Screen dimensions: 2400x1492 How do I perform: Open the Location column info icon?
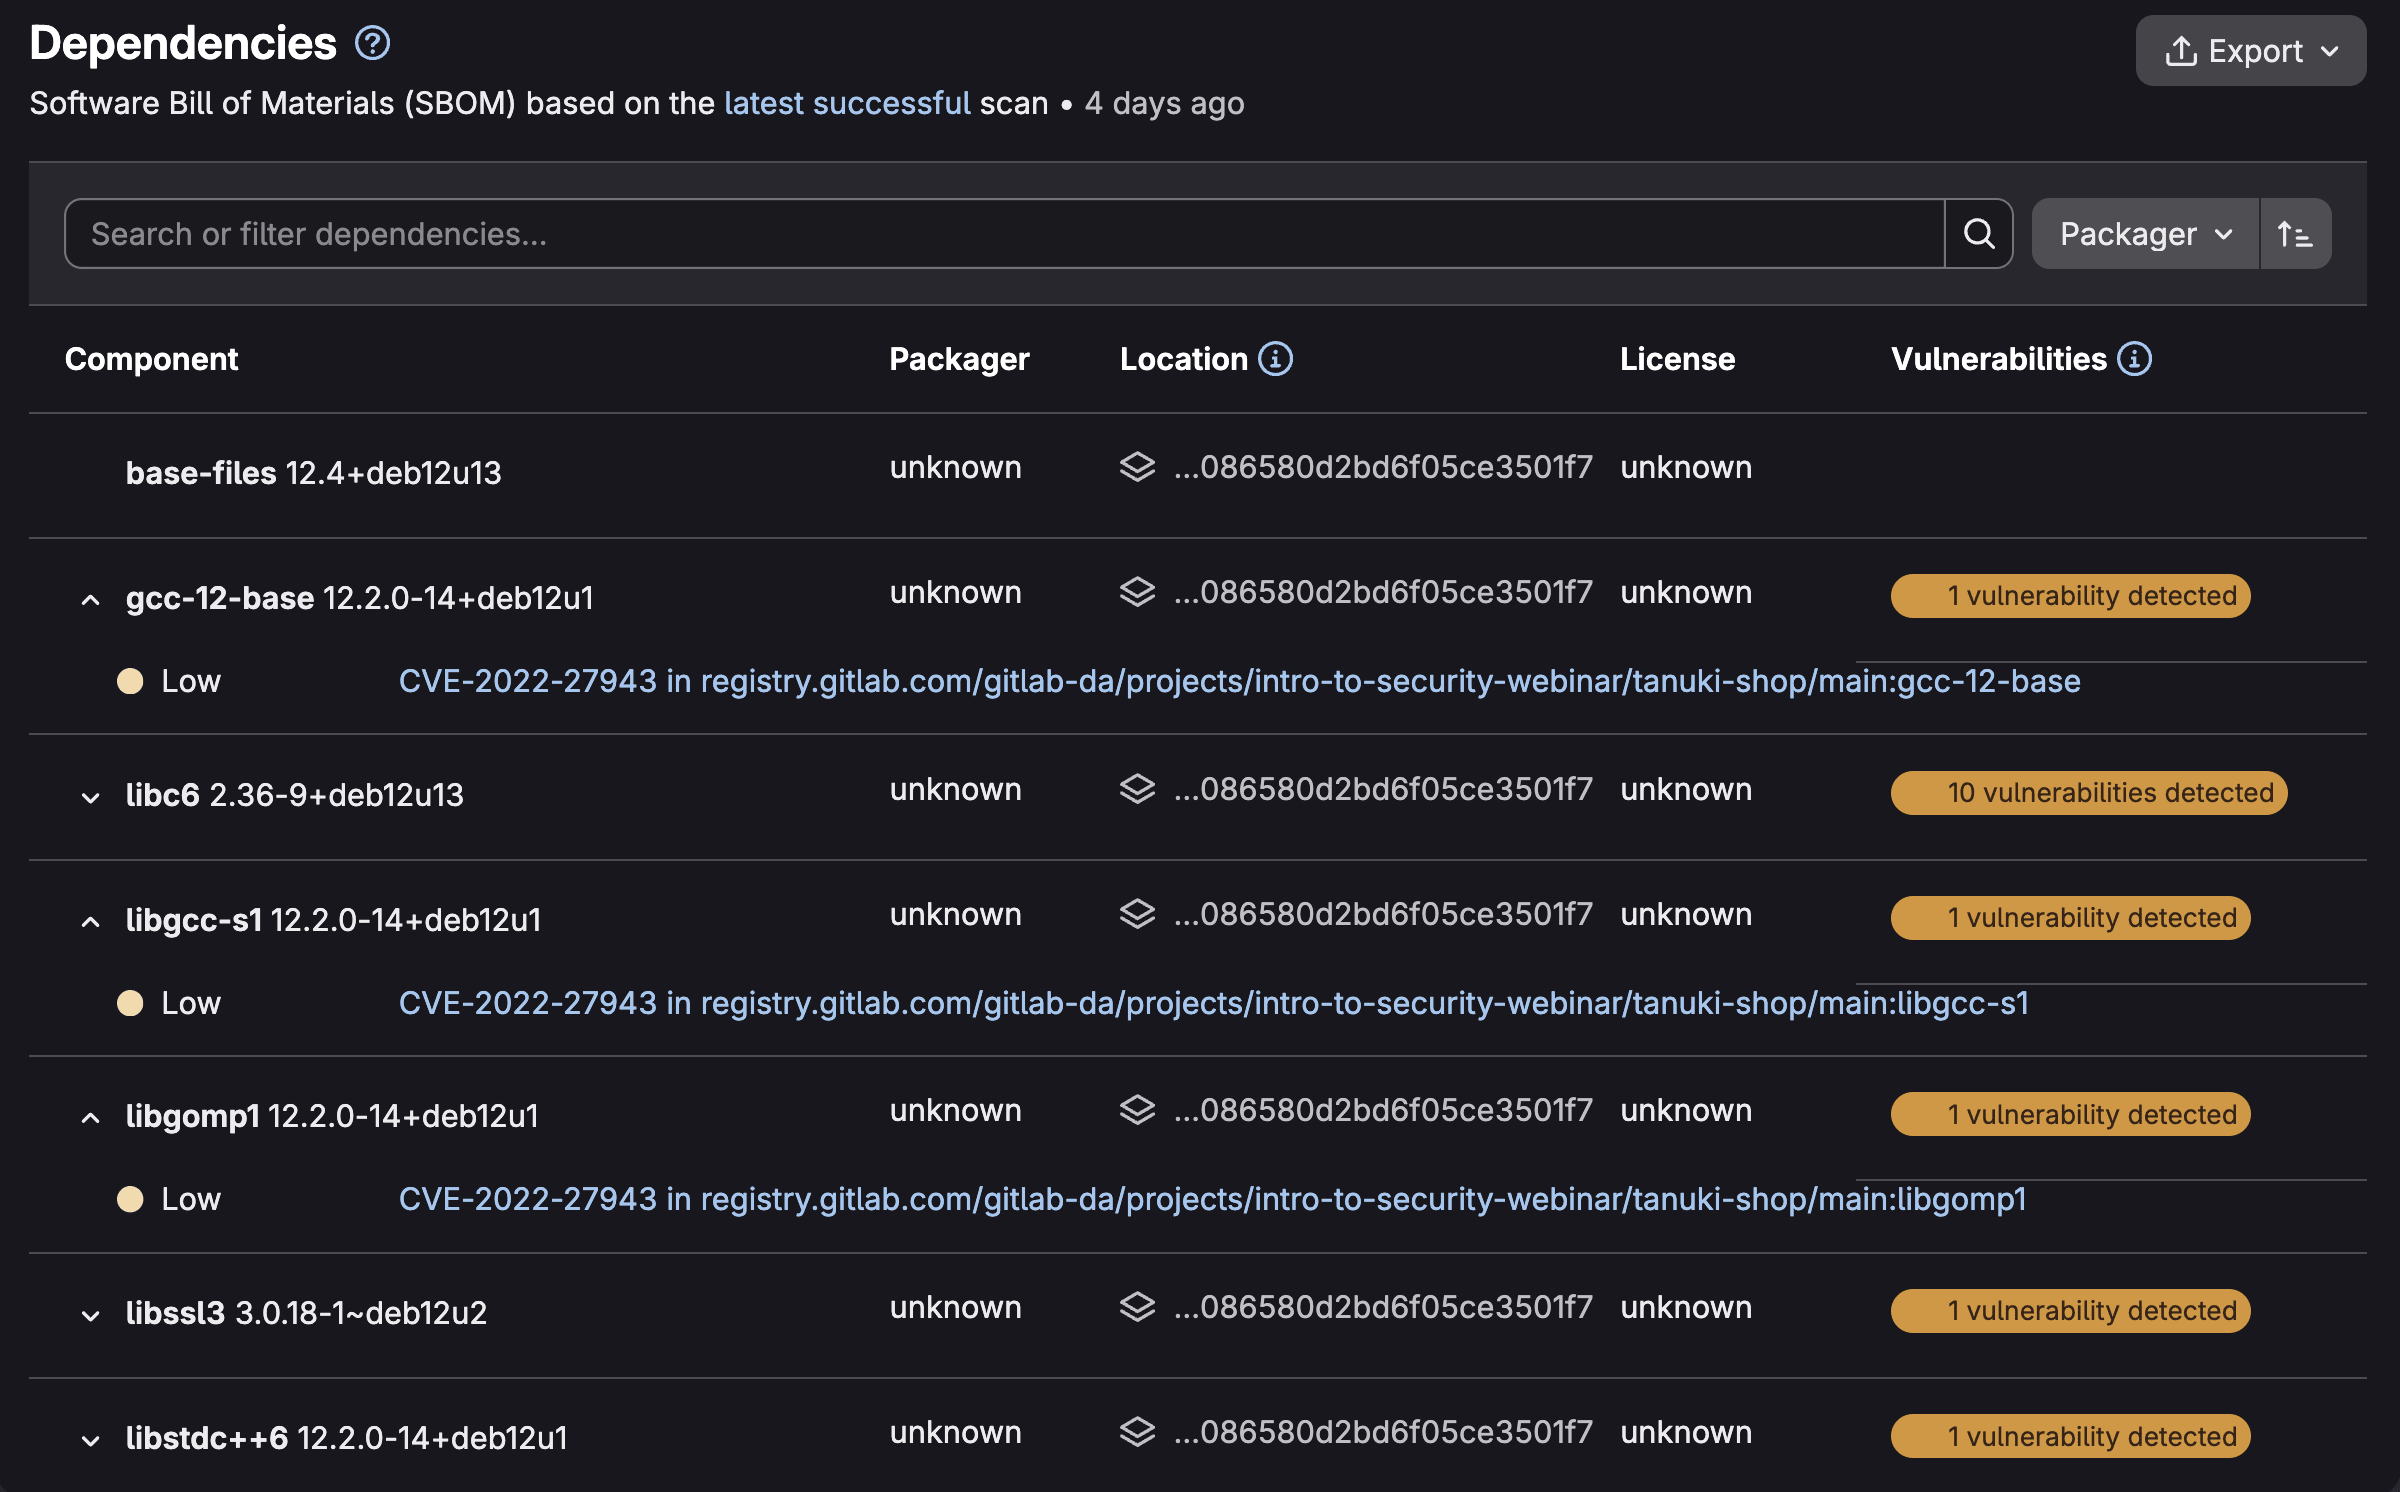click(1274, 358)
